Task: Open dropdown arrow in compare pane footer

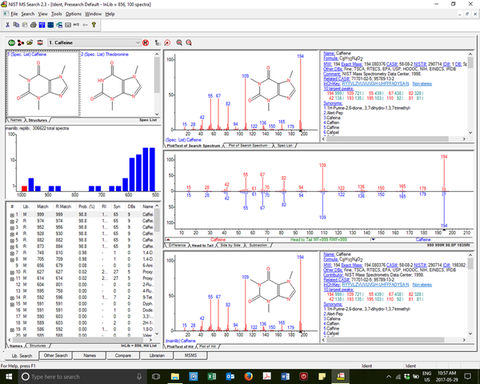Action: pyautogui.click(x=373, y=239)
